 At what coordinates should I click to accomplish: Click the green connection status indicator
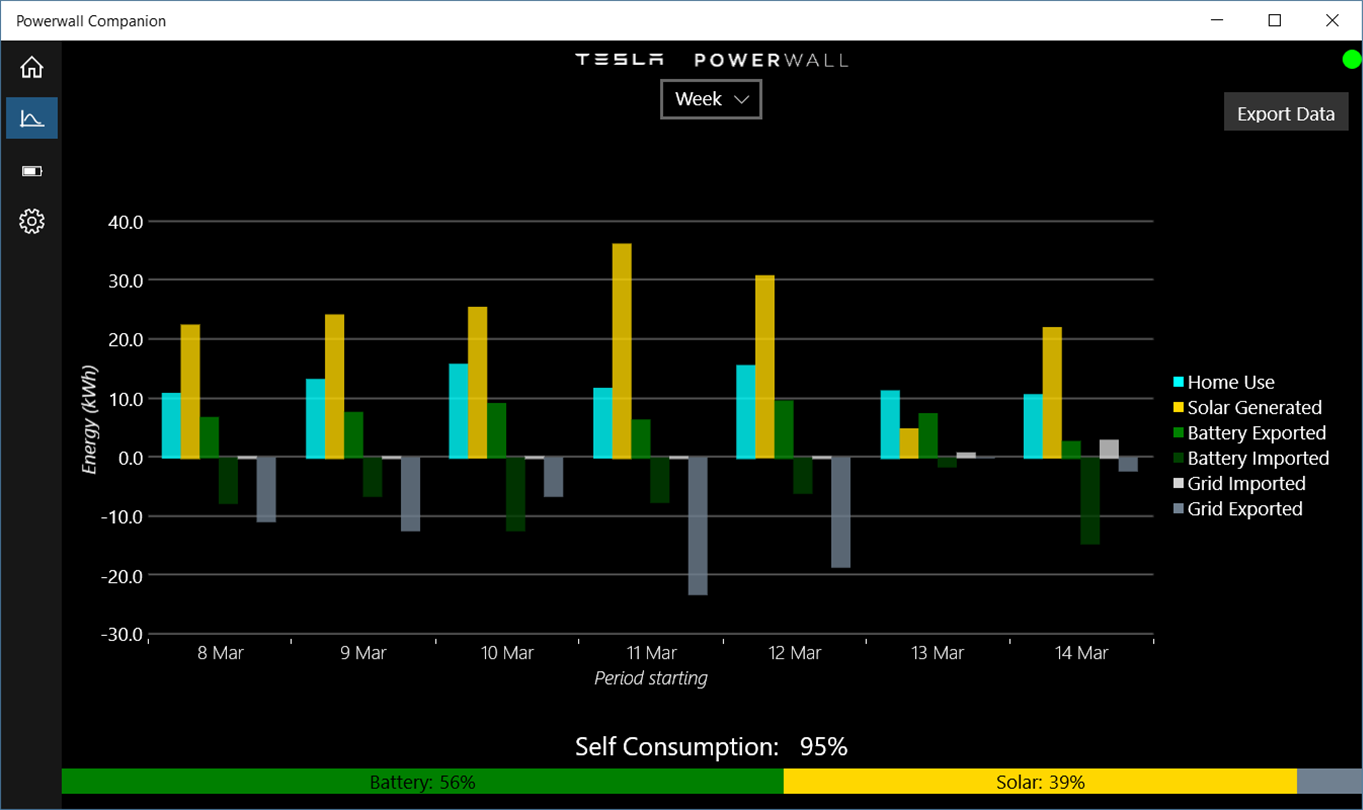coord(1352,60)
